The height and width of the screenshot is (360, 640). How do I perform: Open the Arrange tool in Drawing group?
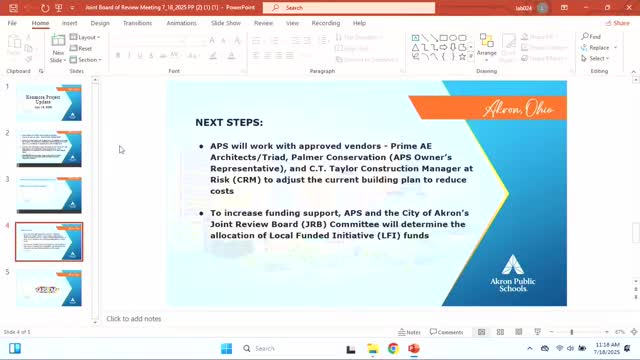click(x=487, y=47)
